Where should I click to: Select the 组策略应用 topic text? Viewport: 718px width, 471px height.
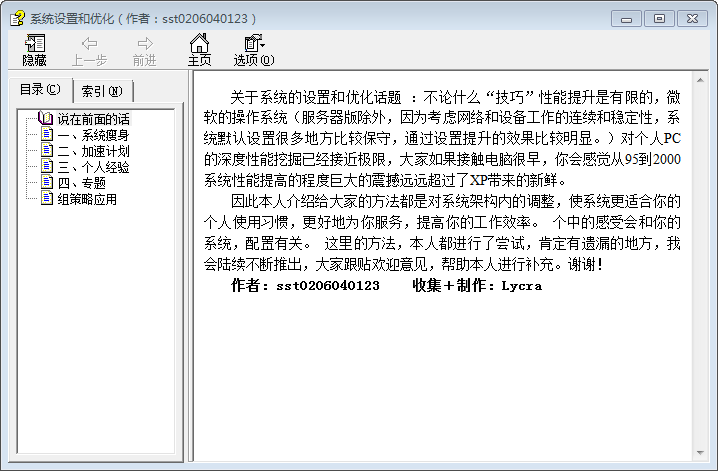pos(87,199)
